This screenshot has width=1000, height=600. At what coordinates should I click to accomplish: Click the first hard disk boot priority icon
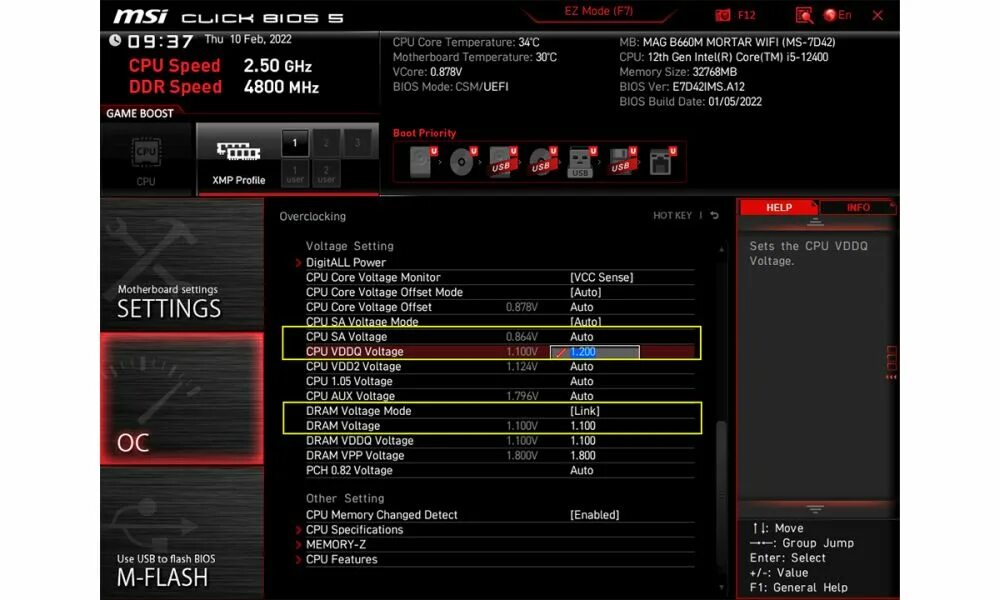point(423,162)
